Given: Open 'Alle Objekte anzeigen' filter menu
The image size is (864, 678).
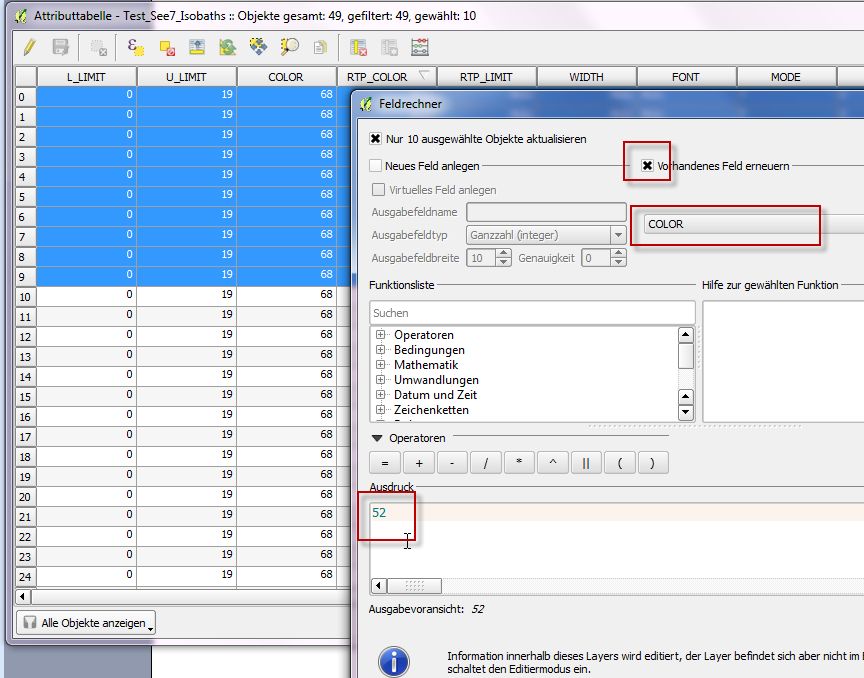Looking at the screenshot, I should coord(86,623).
